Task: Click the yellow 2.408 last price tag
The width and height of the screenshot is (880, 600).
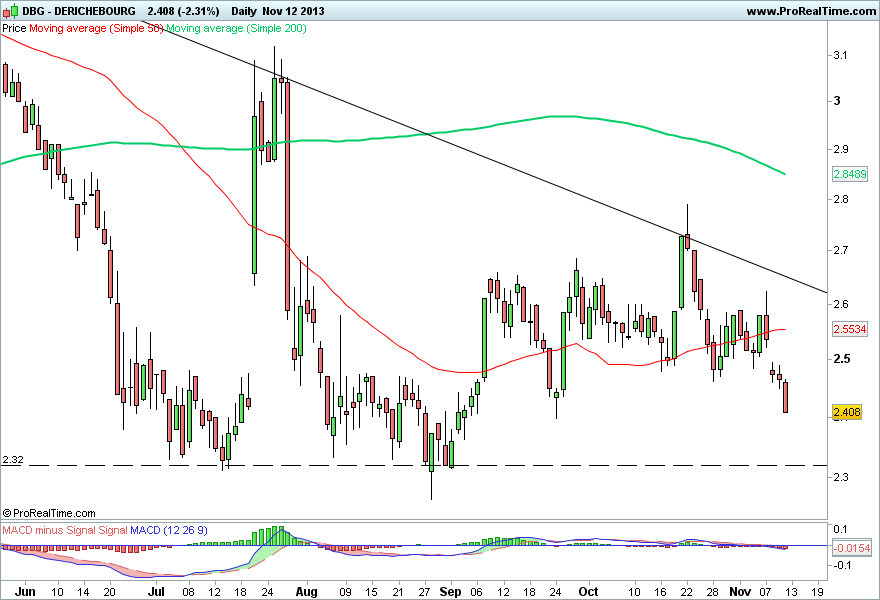Action: pyautogui.click(x=847, y=412)
